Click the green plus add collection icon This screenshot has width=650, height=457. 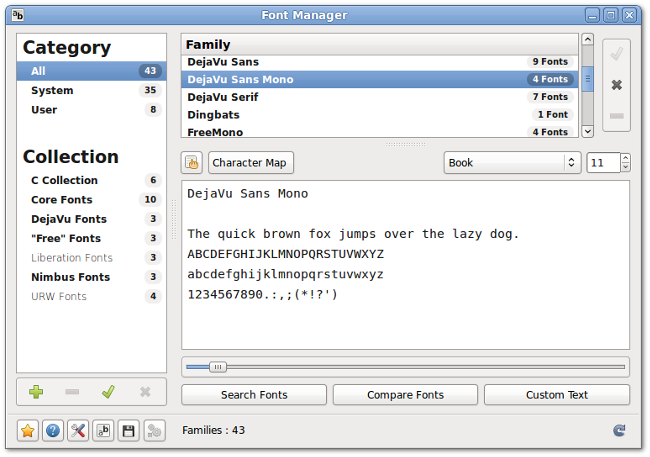(x=36, y=392)
